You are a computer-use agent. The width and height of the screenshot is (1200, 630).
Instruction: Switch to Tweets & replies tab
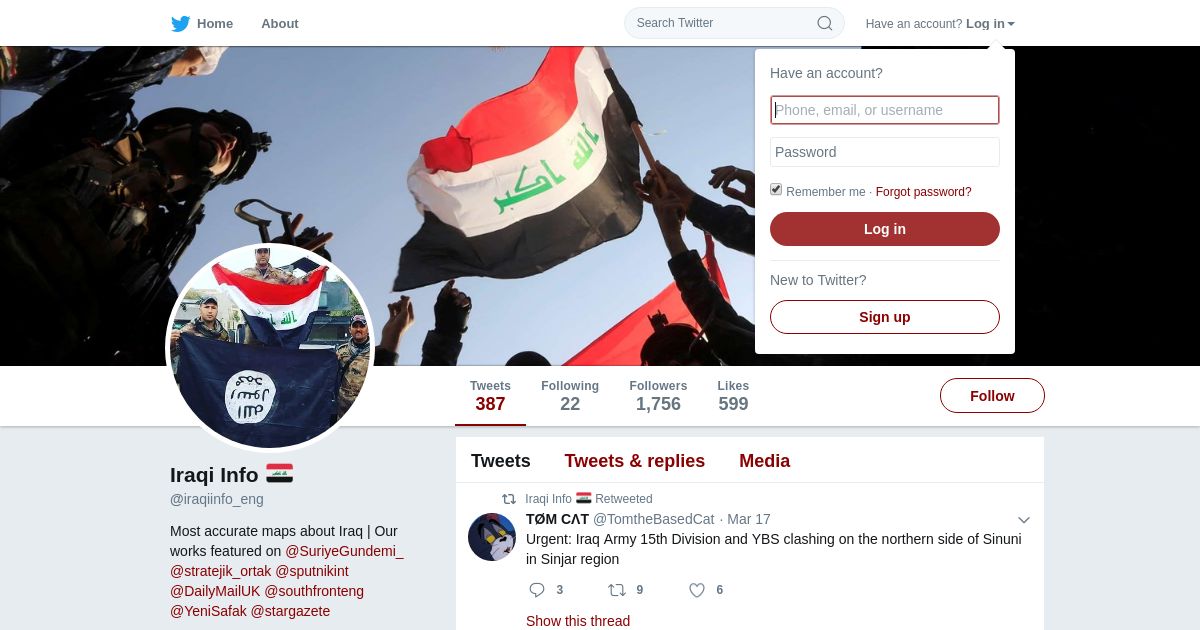pyautogui.click(x=634, y=461)
